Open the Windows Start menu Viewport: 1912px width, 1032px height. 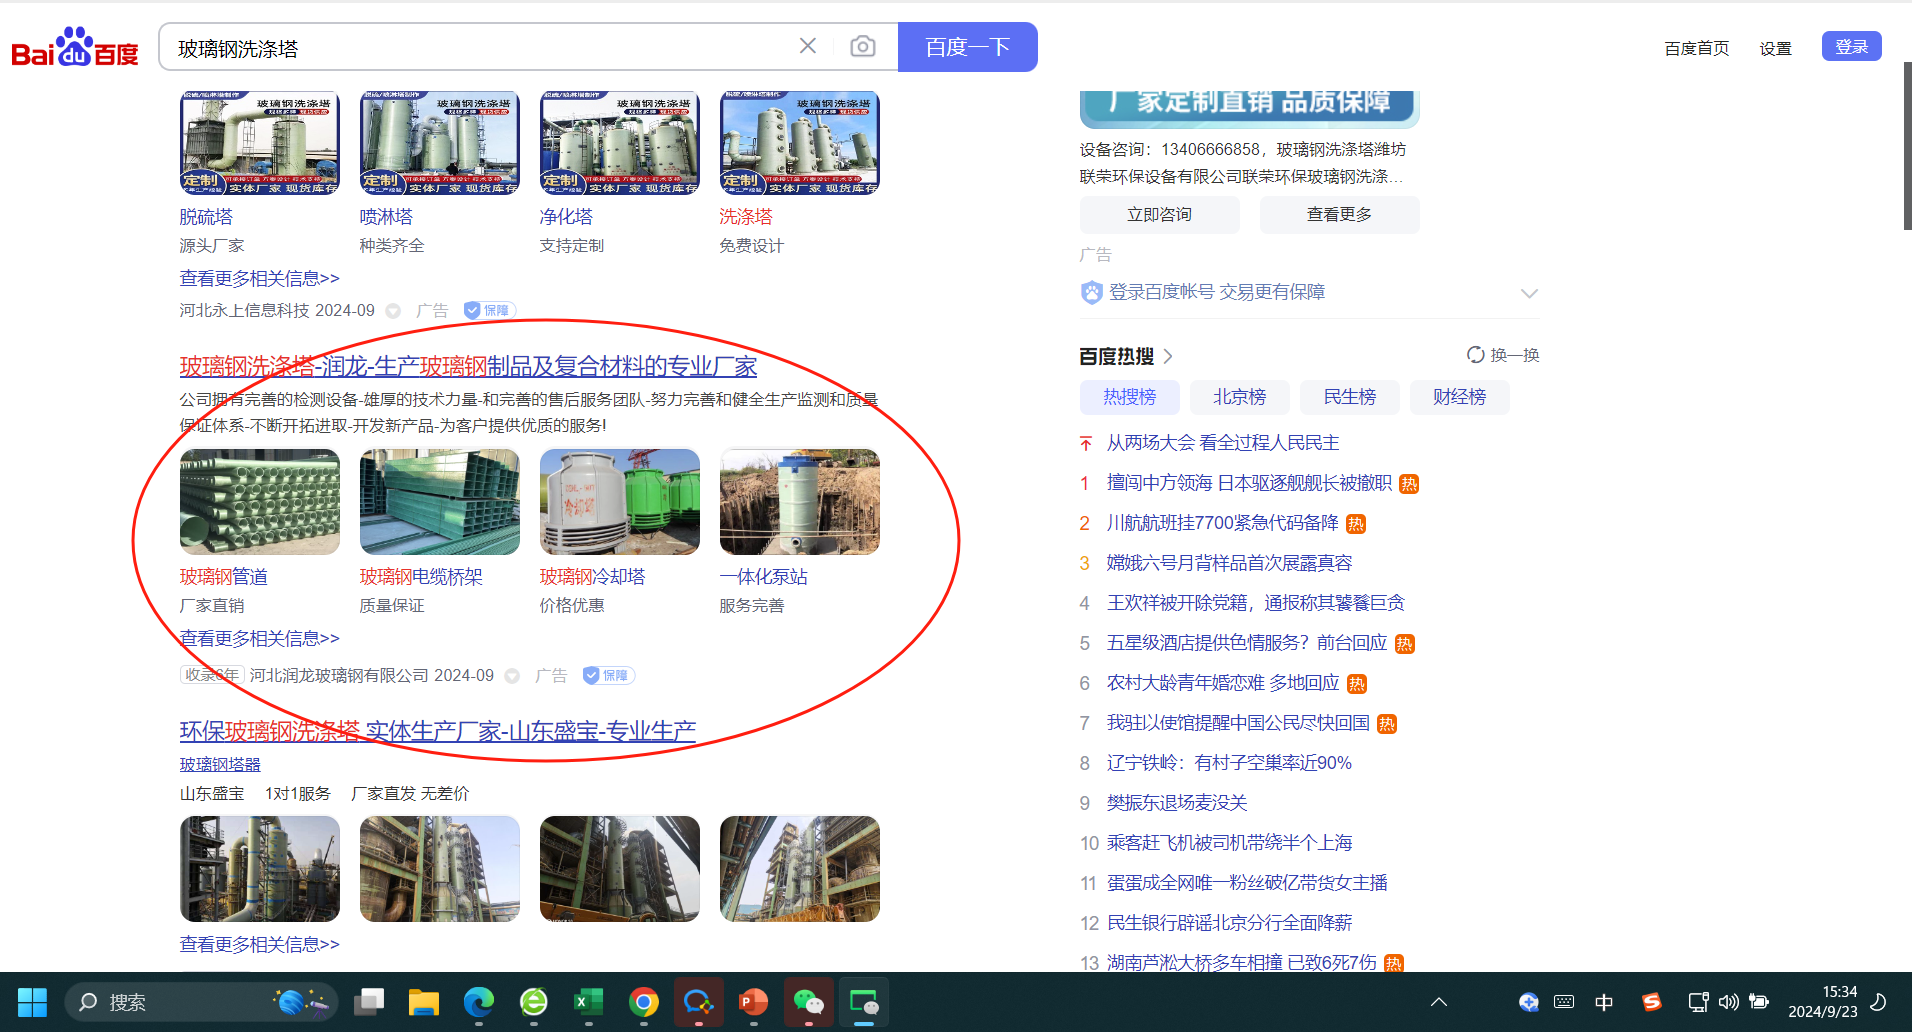click(32, 1002)
